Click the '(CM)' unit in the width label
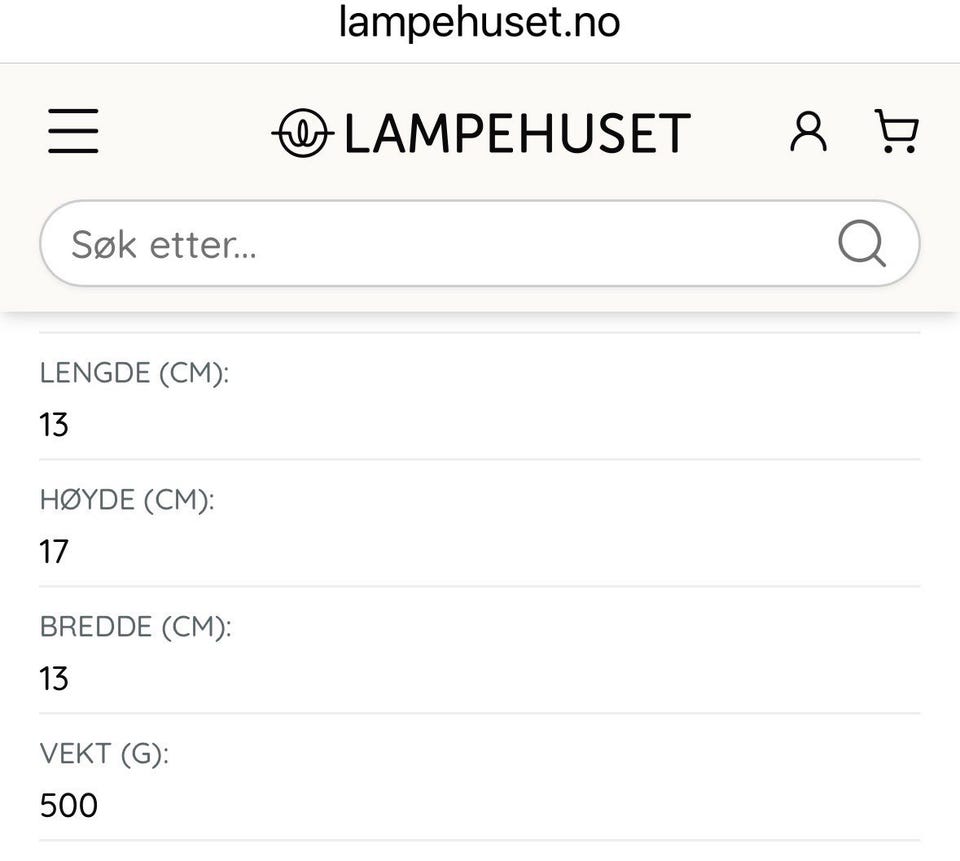The width and height of the screenshot is (960, 861). 195,627
